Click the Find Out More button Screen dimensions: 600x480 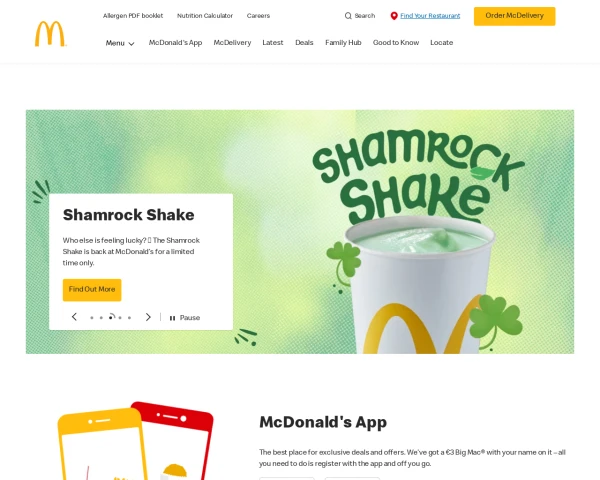point(92,290)
